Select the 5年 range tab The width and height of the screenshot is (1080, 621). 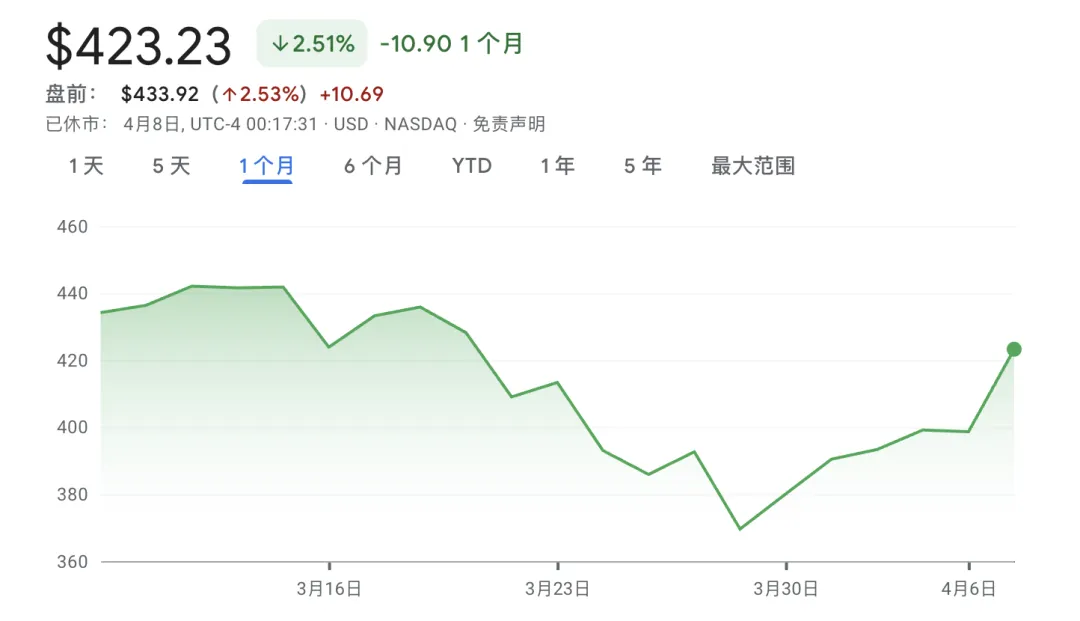(x=643, y=166)
